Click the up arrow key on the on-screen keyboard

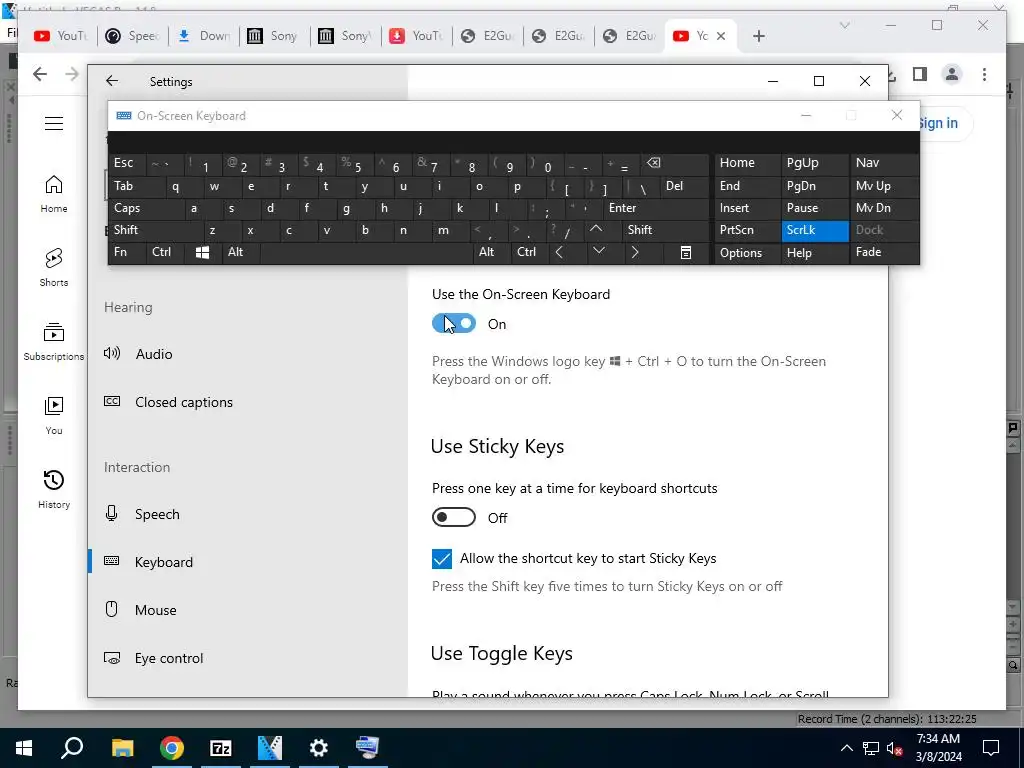(596, 230)
